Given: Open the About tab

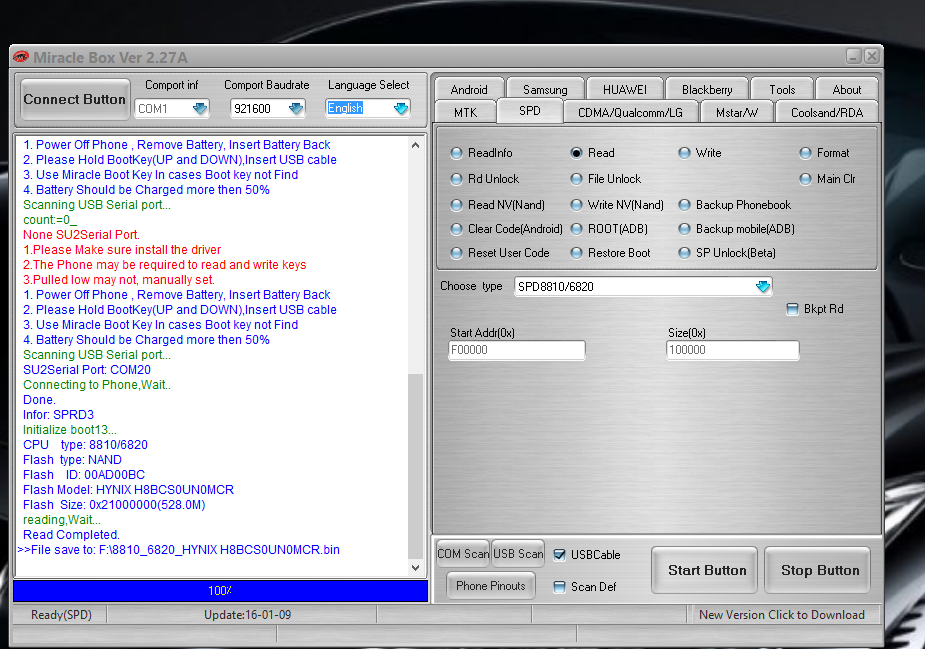Looking at the screenshot, I should [x=847, y=90].
